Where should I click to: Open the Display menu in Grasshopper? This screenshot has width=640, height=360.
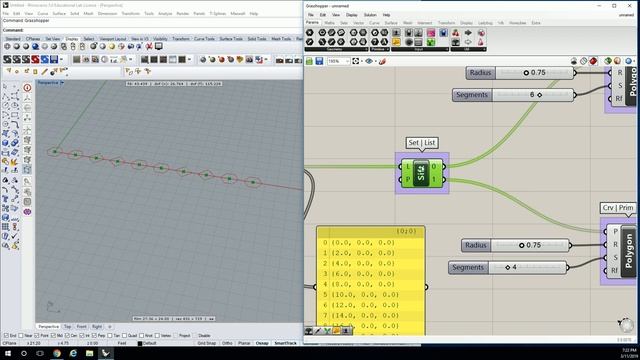(x=351, y=15)
